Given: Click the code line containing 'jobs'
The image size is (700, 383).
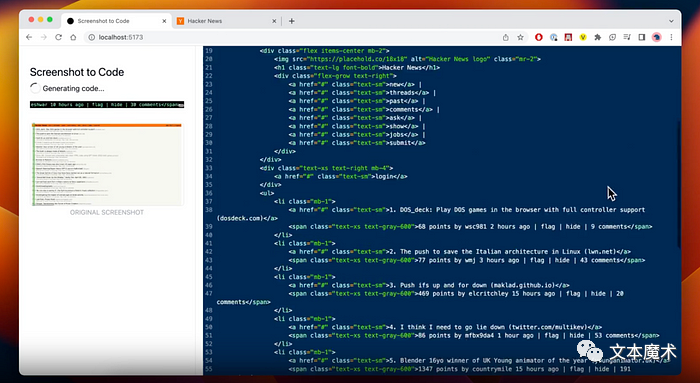Looking at the screenshot, I should 357,134.
